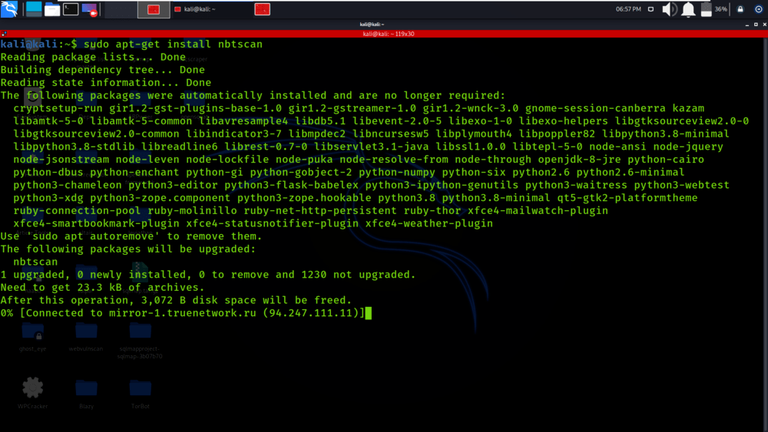Viewport: 768px width, 432px height.
Task: Click the show desktop panel icon
Action: coord(34,9)
